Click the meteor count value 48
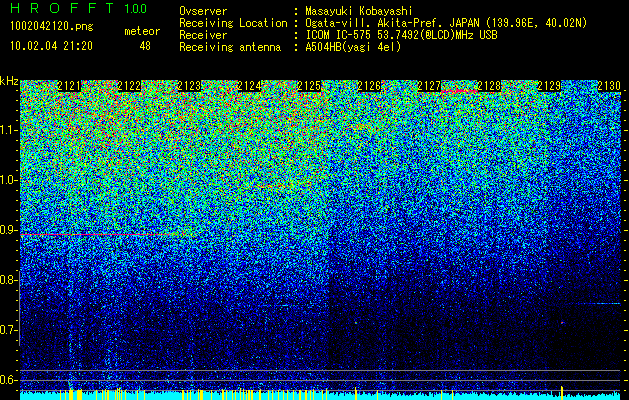629x400 pixels. tap(145, 46)
